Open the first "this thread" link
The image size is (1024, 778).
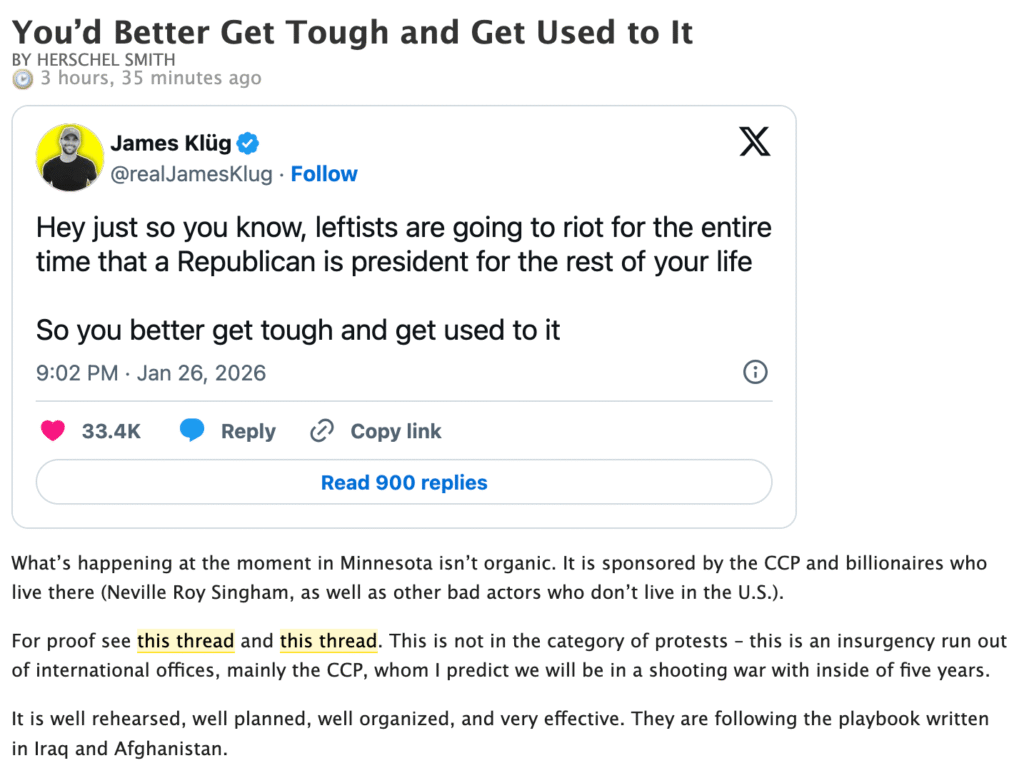pos(185,640)
